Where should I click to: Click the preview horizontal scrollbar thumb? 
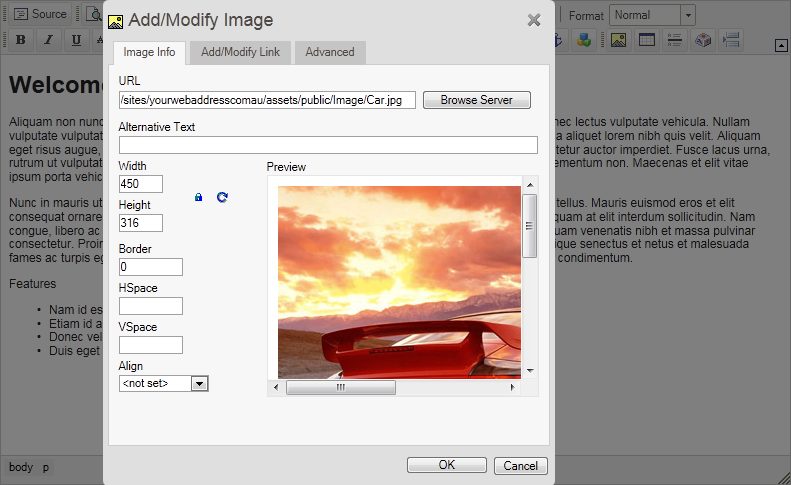[x=341, y=388]
